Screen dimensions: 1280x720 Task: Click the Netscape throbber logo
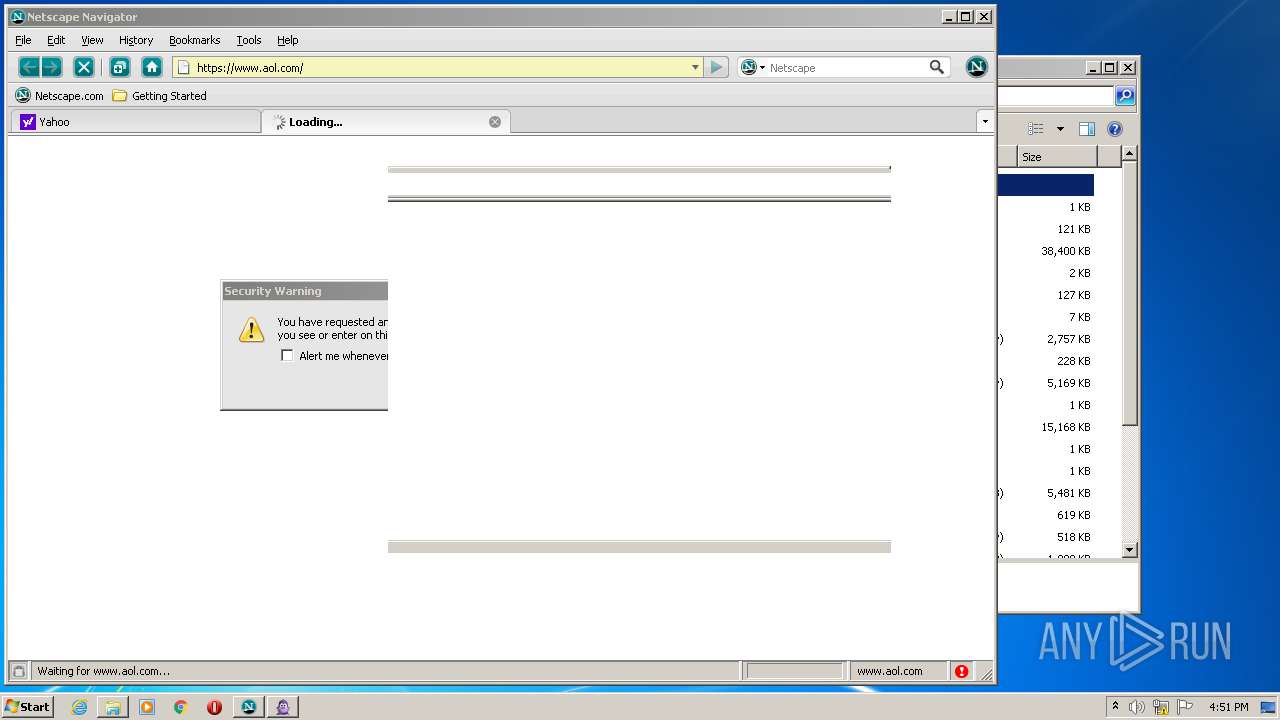tap(977, 67)
